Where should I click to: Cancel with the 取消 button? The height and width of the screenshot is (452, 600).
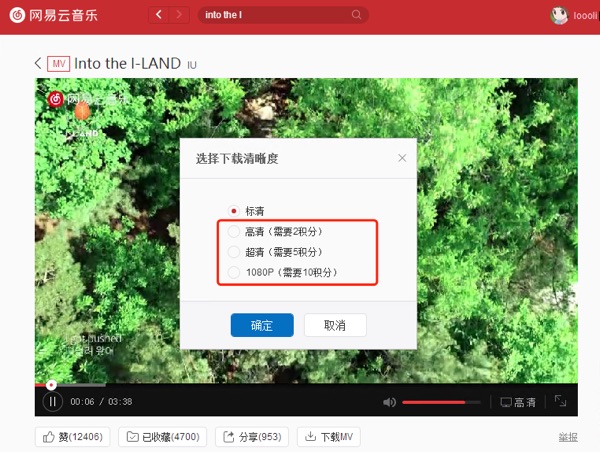click(x=335, y=325)
